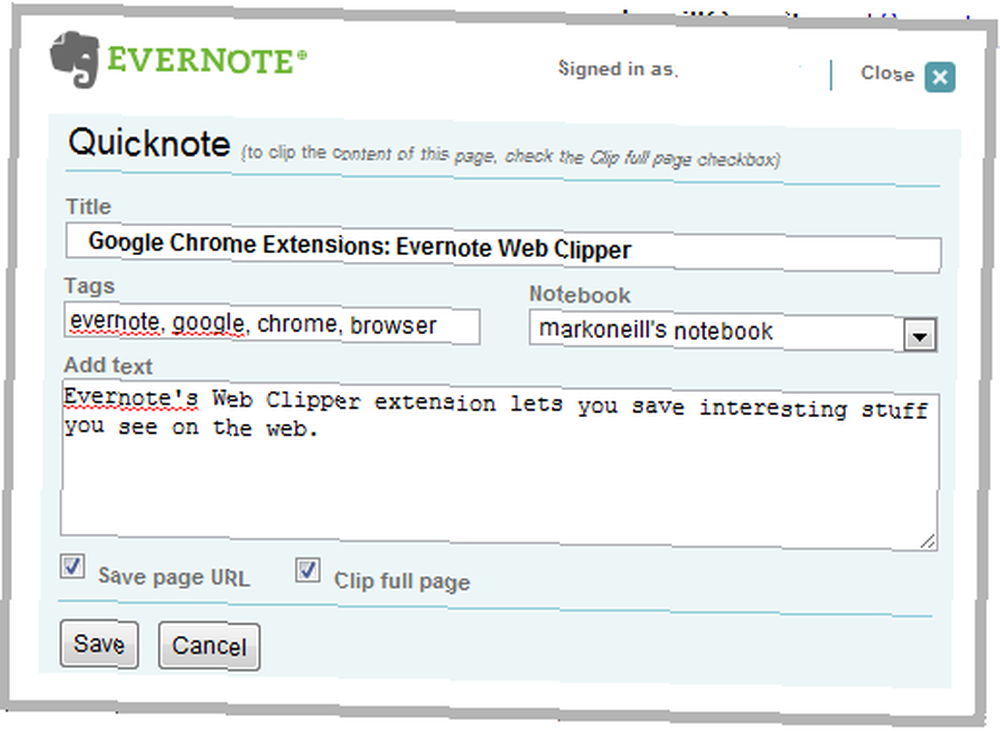Image resolution: width=1000 pixels, height=731 pixels.
Task: Click inside the Add text textarea
Action: 499,466
